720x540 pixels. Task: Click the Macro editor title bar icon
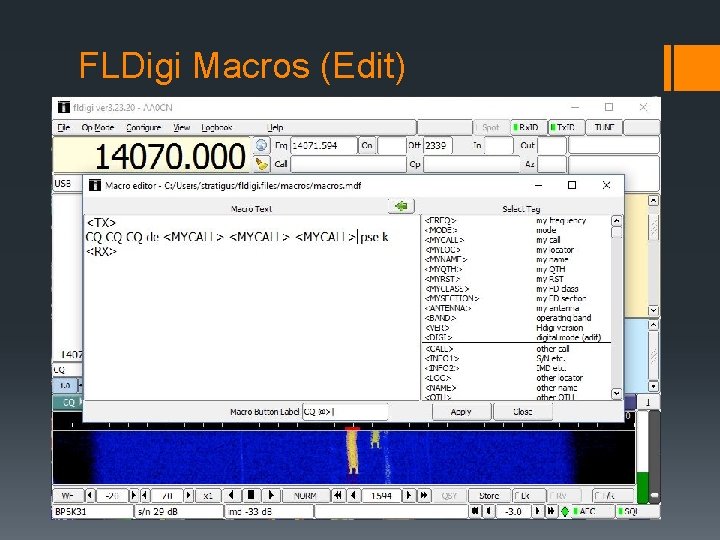coord(95,186)
